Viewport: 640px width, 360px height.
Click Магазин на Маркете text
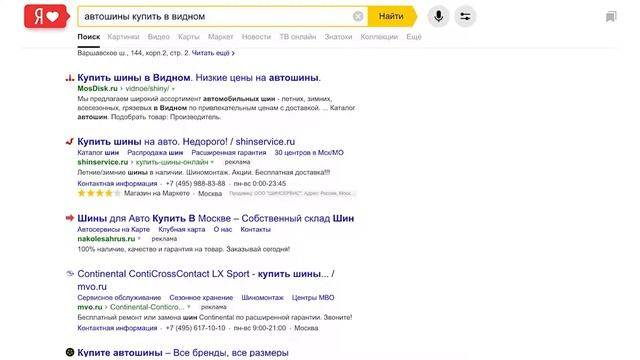(157, 193)
